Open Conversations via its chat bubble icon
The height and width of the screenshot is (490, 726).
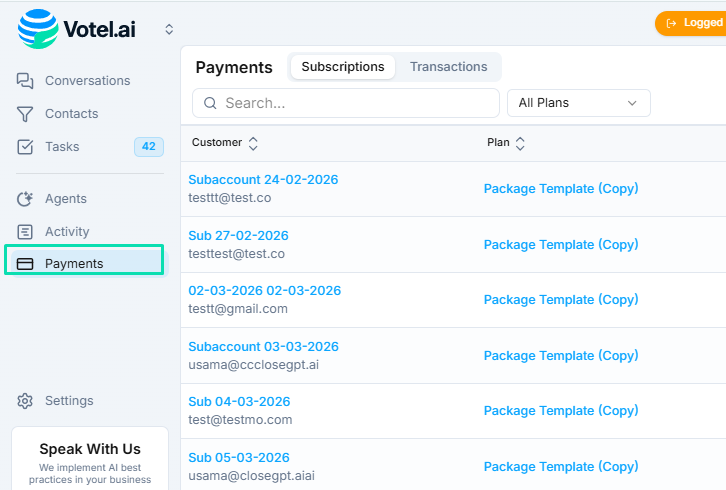(x=26, y=81)
